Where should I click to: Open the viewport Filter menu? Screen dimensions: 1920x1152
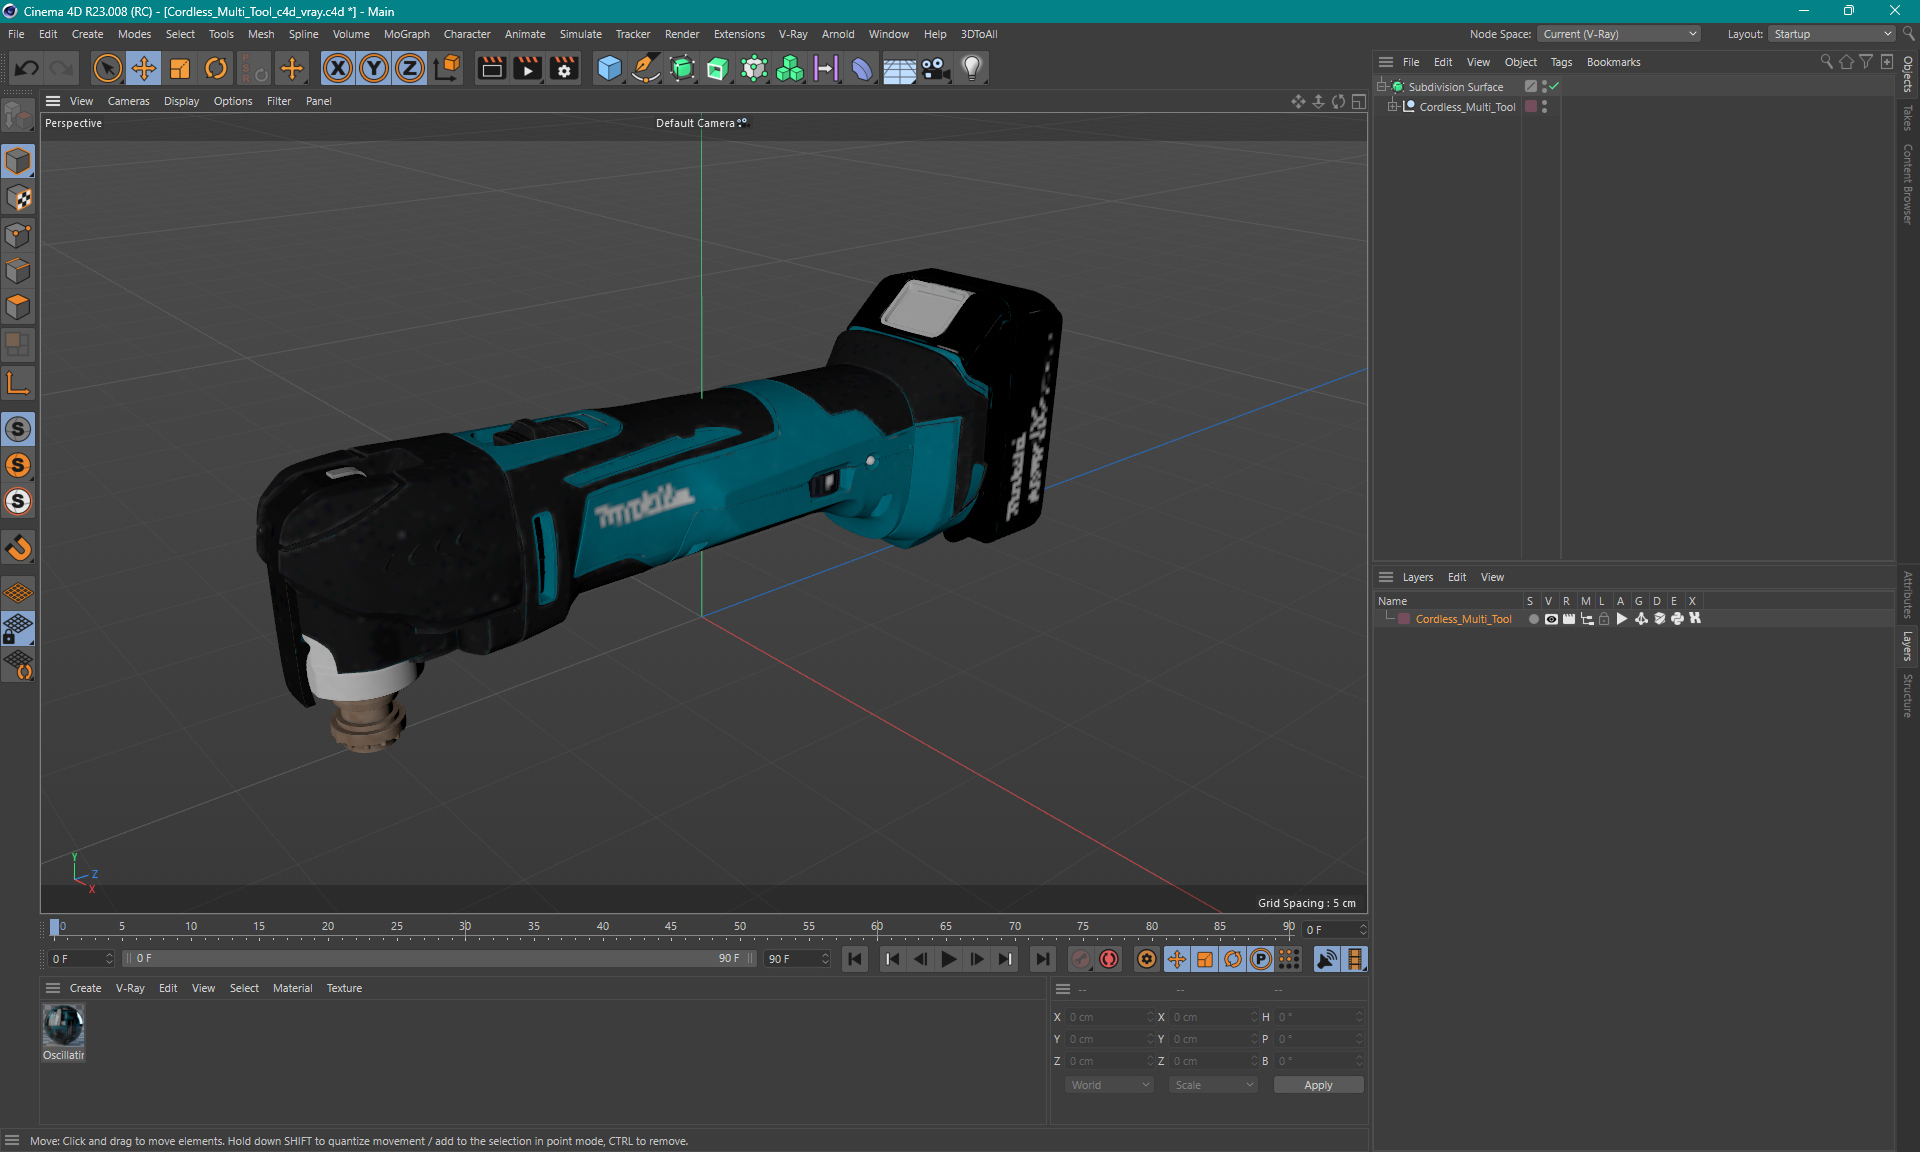click(x=279, y=101)
